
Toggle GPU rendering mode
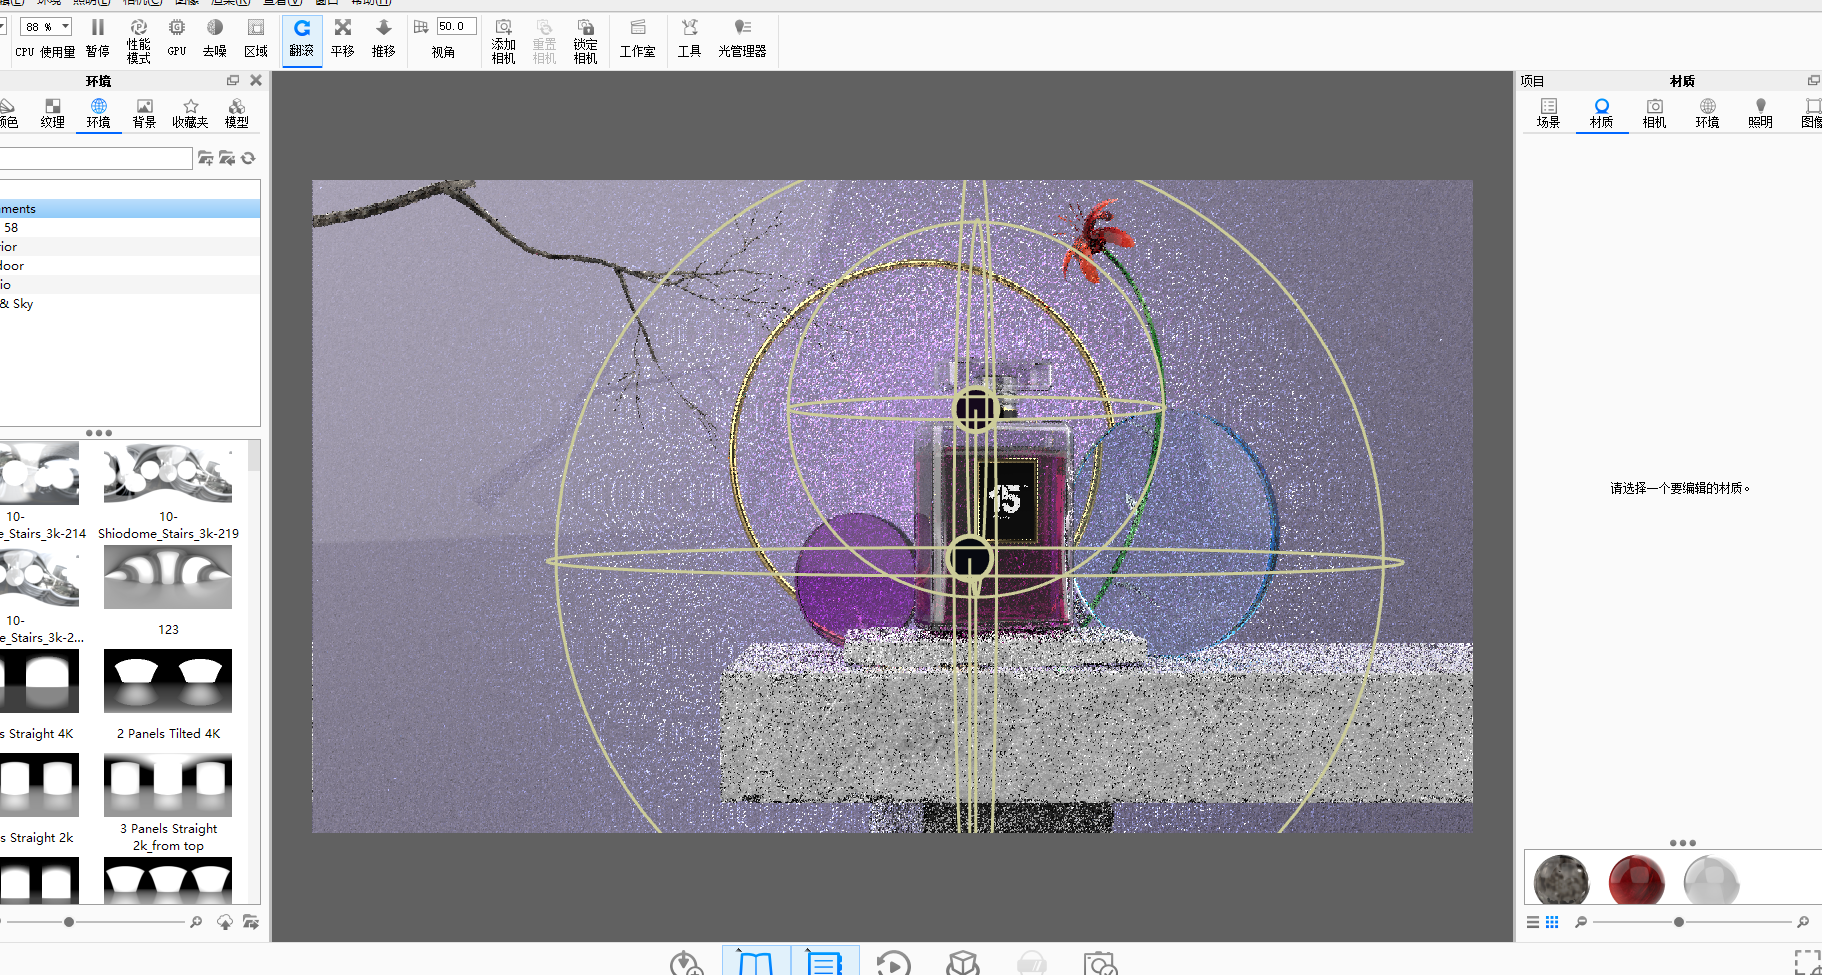[177, 38]
